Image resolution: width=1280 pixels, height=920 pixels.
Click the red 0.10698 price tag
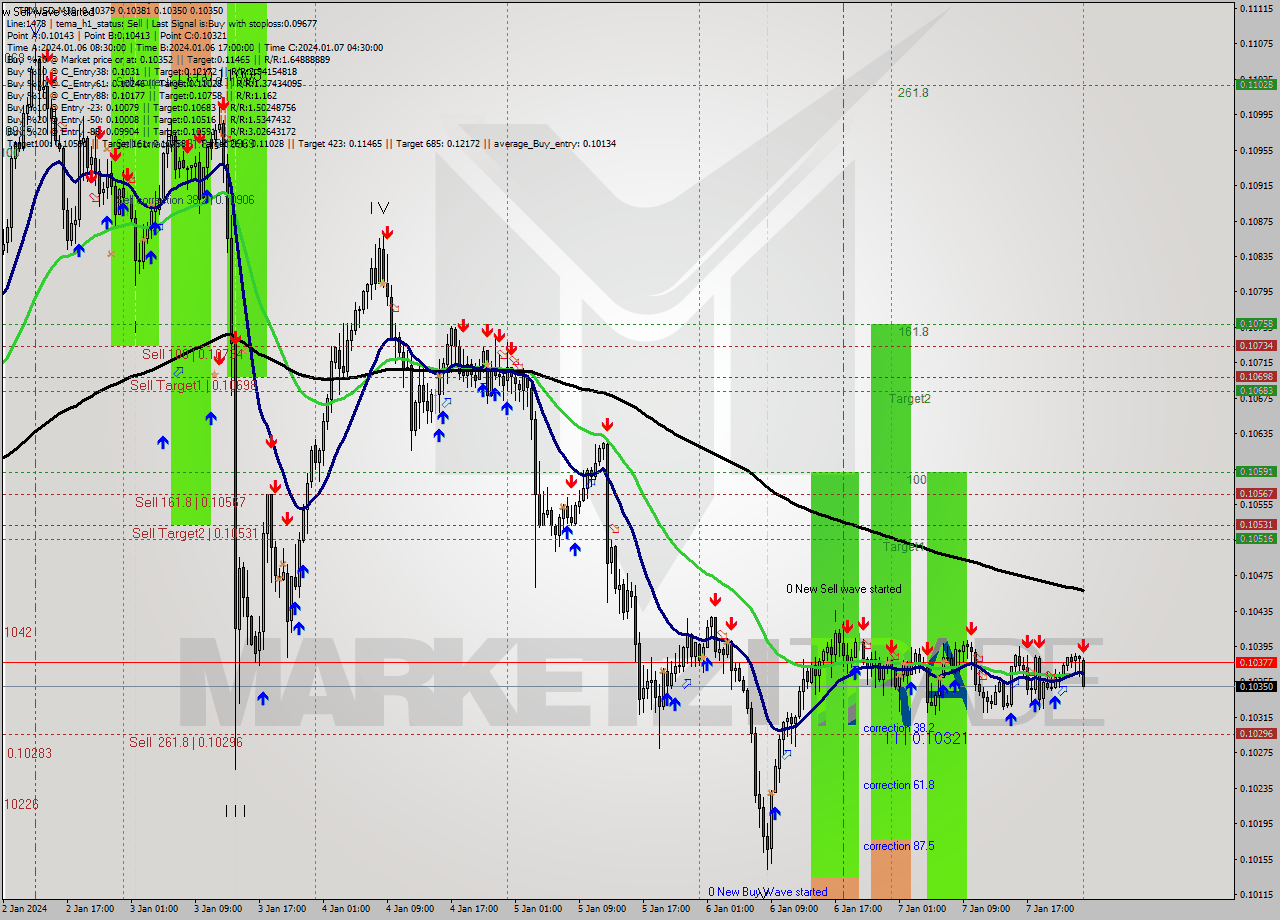pyautogui.click(x=1256, y=377)
